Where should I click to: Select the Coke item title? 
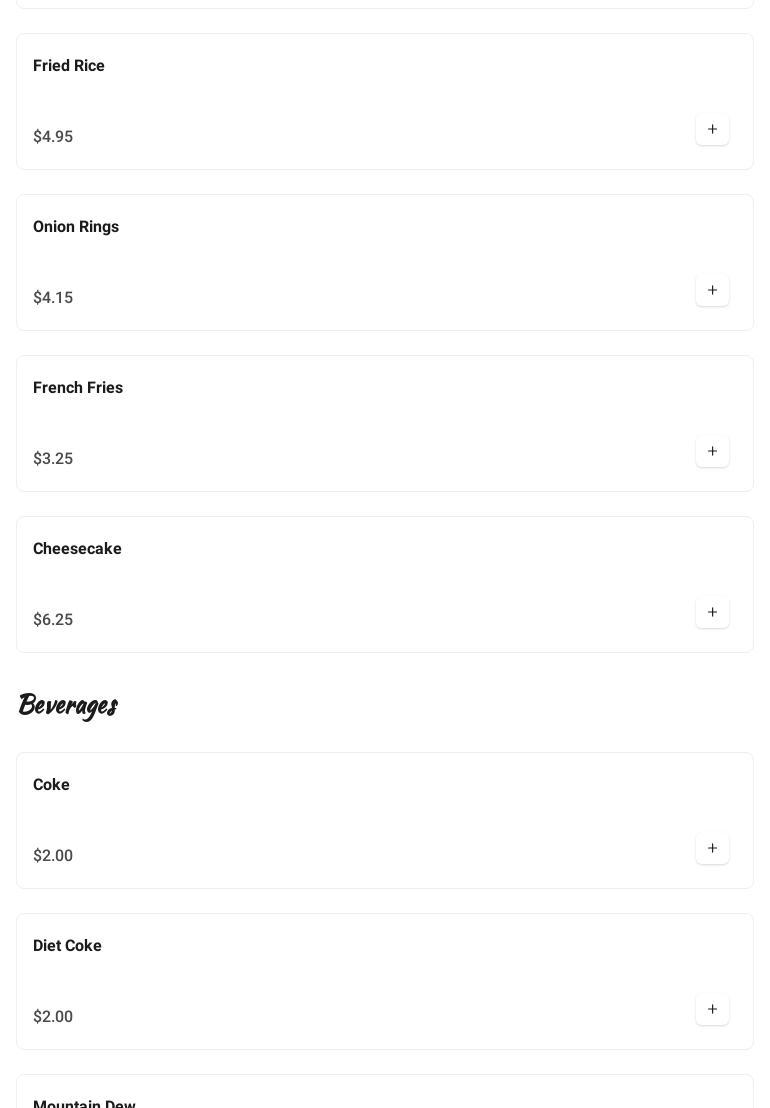click(x=51, y=785)
